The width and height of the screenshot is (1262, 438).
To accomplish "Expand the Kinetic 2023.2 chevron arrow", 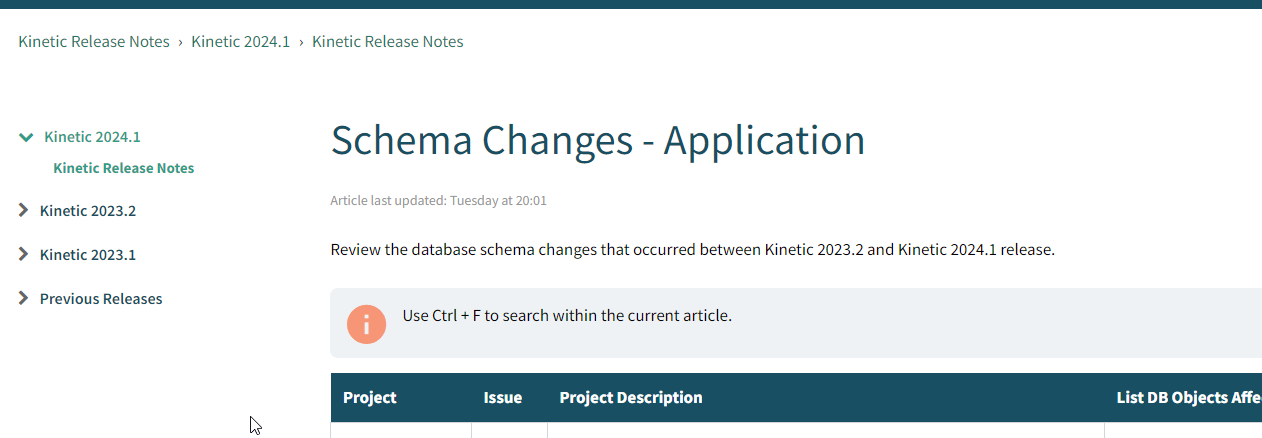I will pos(24,211).
